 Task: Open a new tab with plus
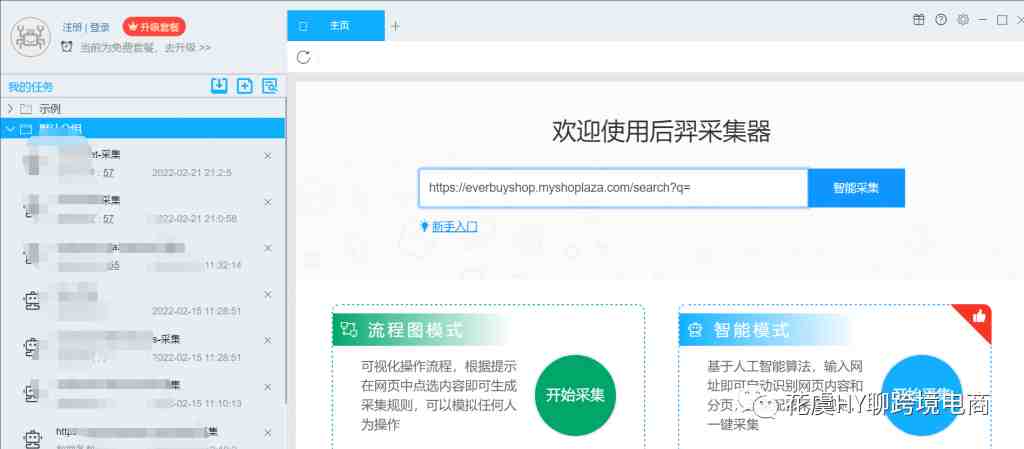point(395,26)
